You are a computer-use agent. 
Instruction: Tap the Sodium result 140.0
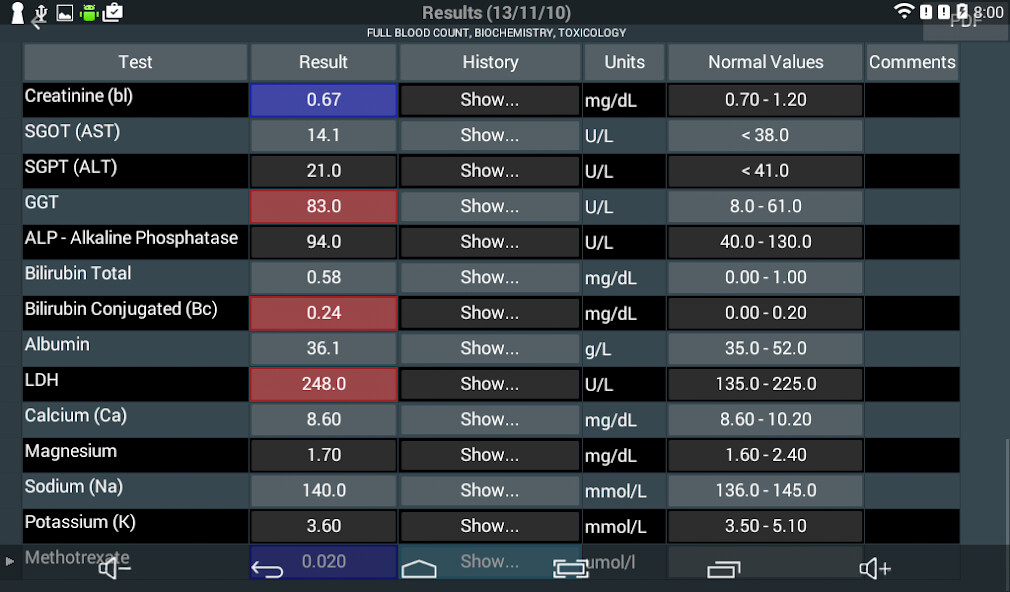(x=323, y=490)
